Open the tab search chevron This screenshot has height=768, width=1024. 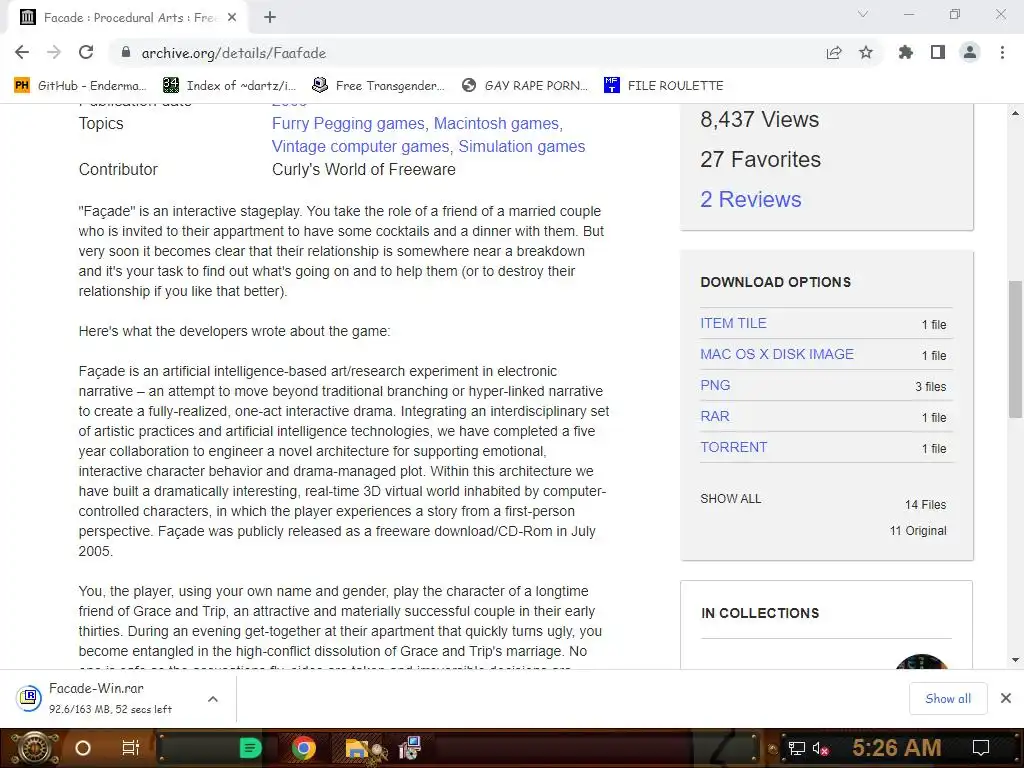[x=863, y=14]
